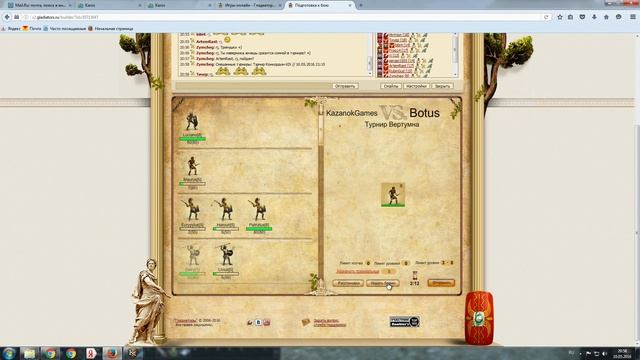Close the 'Подготовка к бою' tab

350,5
